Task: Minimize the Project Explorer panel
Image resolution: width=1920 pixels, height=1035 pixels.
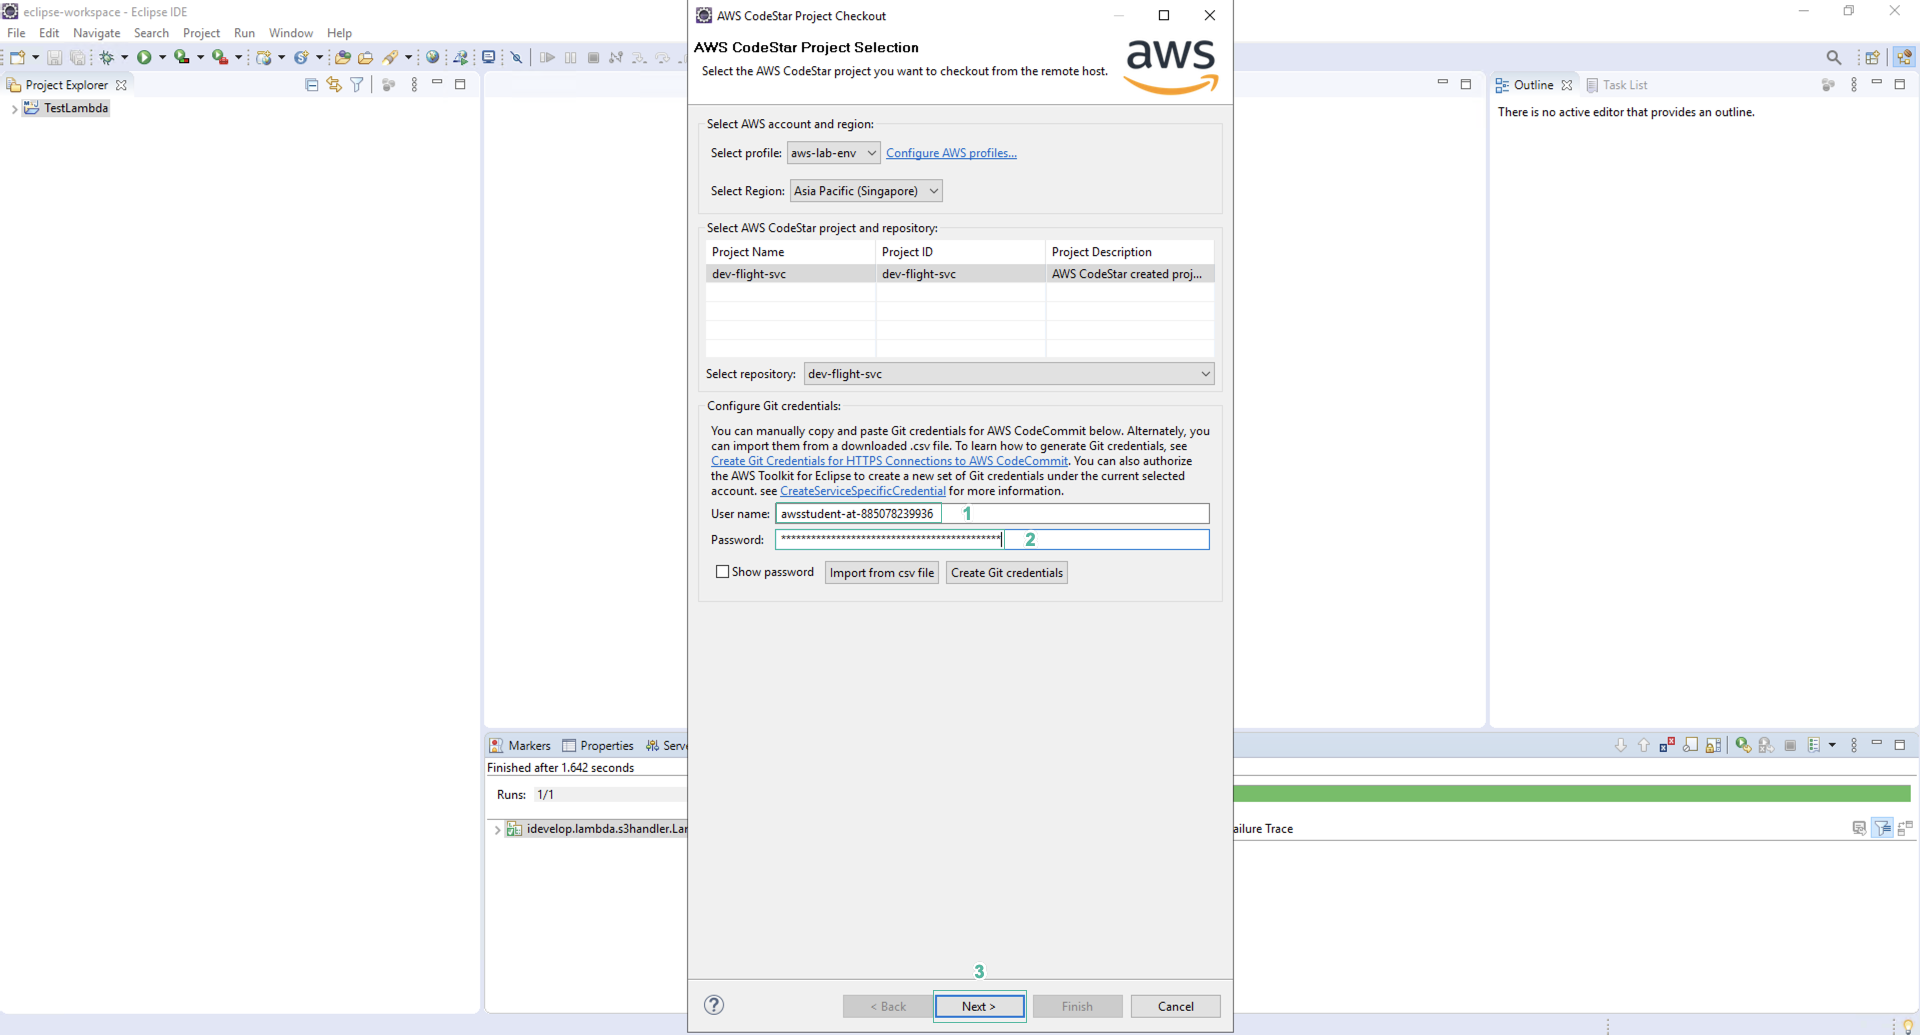Action: tap(437, 83)
